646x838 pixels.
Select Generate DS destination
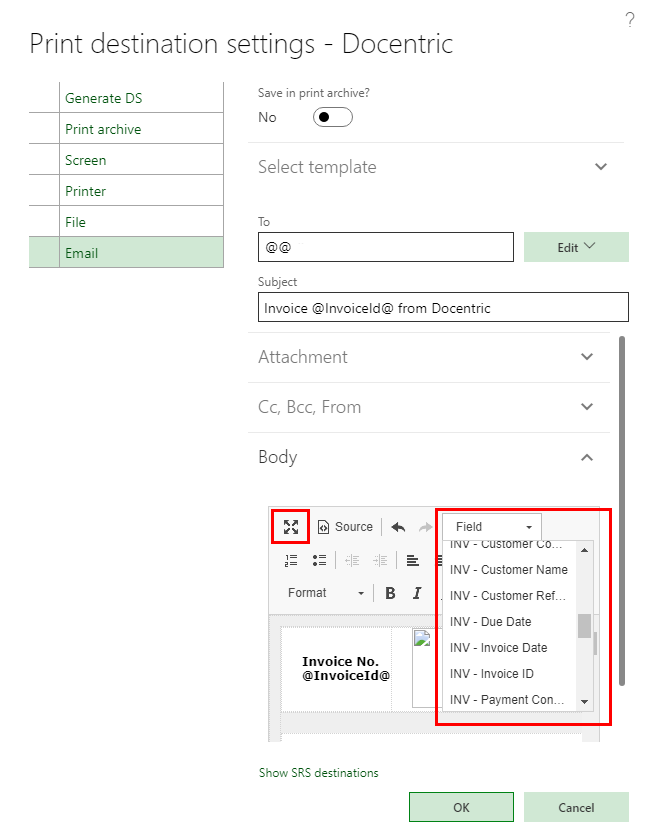141,98
